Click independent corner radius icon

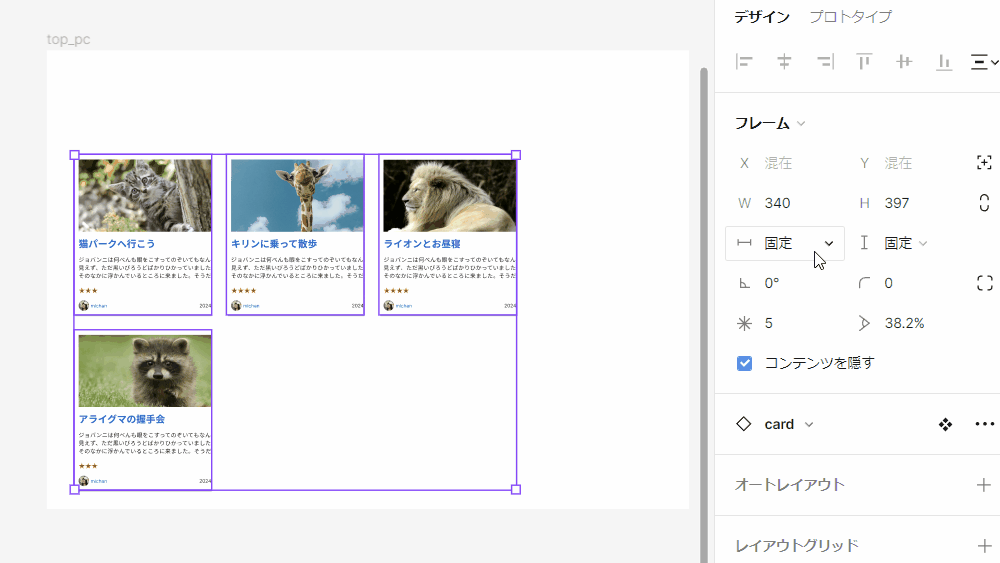[985, 283]
